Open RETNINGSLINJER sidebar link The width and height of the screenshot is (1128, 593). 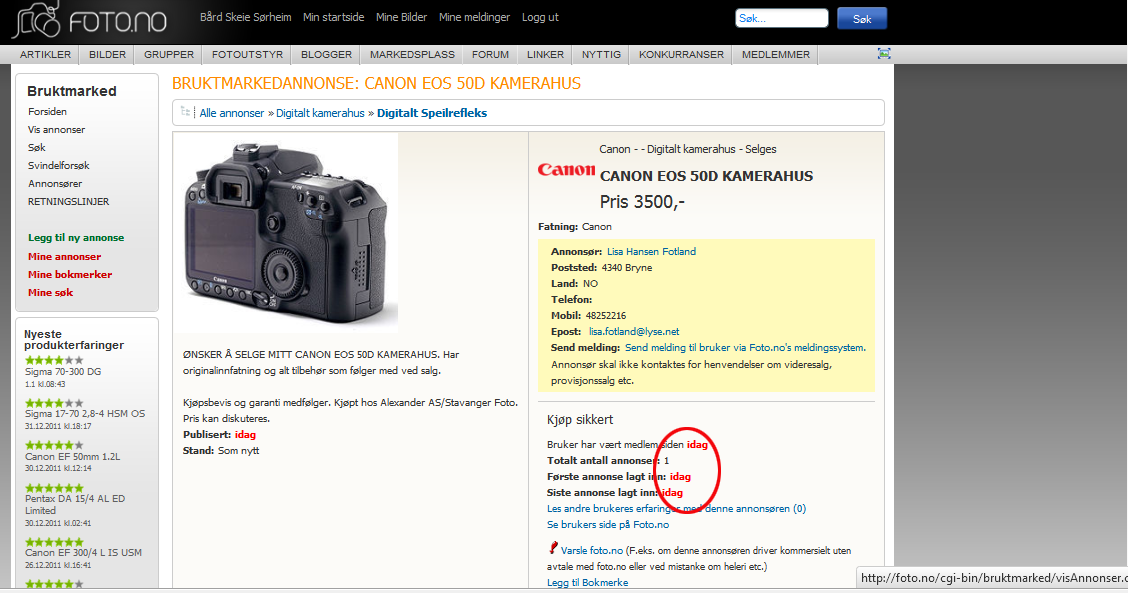pyautogui.click(x=68, y=202)
